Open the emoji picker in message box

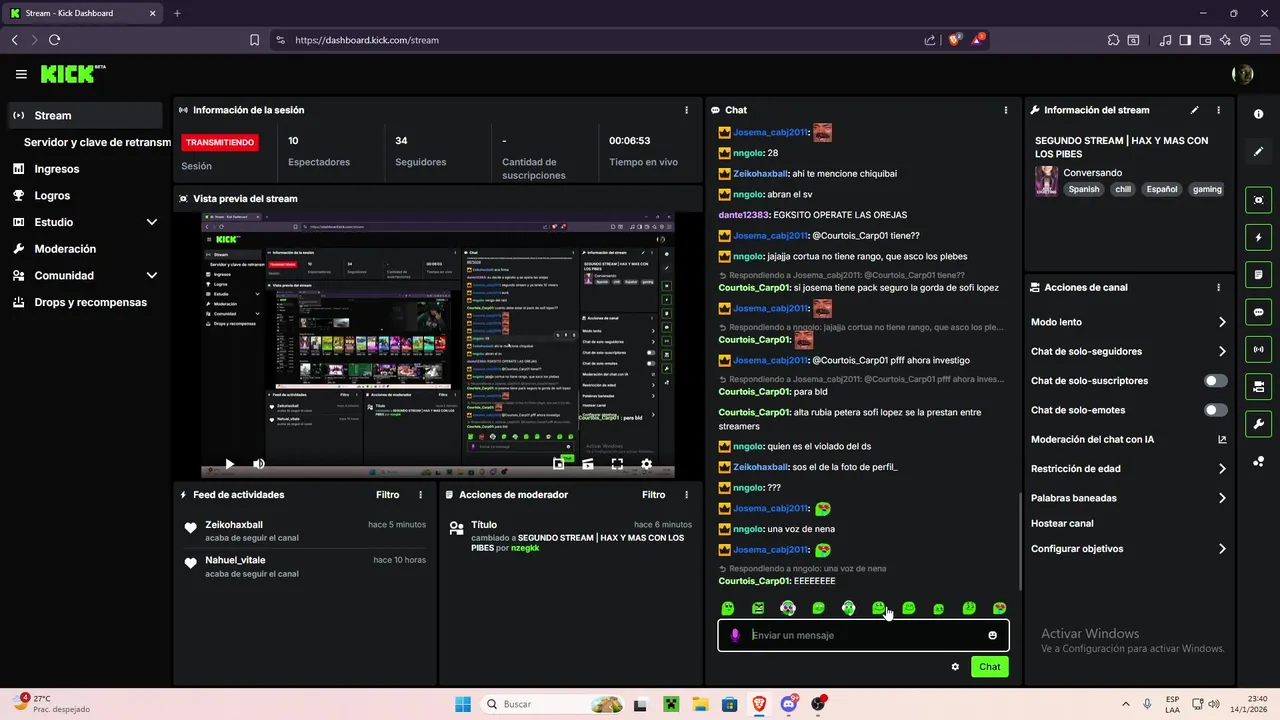(992, 635)
